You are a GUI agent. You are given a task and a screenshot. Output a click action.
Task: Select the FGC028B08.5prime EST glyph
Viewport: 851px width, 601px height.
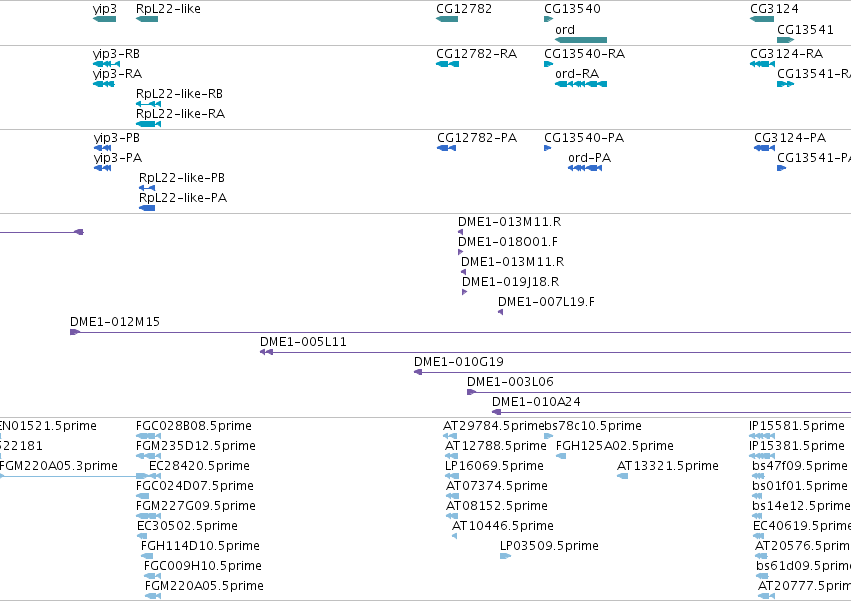coord(148,436)
